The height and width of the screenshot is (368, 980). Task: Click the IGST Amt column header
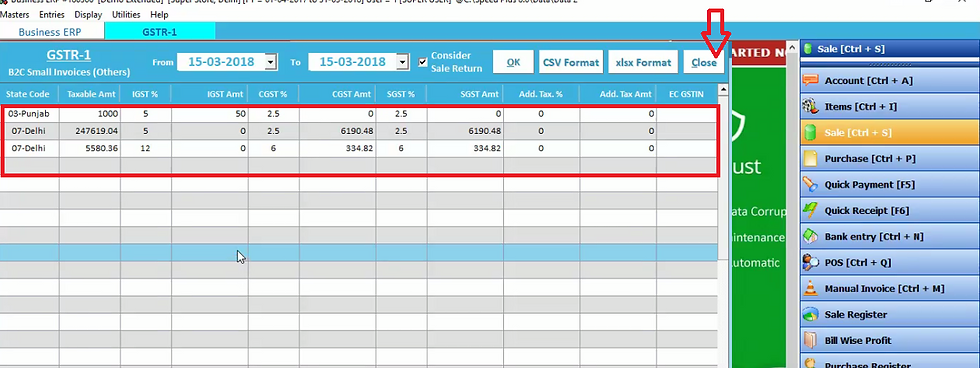[209, 94]
